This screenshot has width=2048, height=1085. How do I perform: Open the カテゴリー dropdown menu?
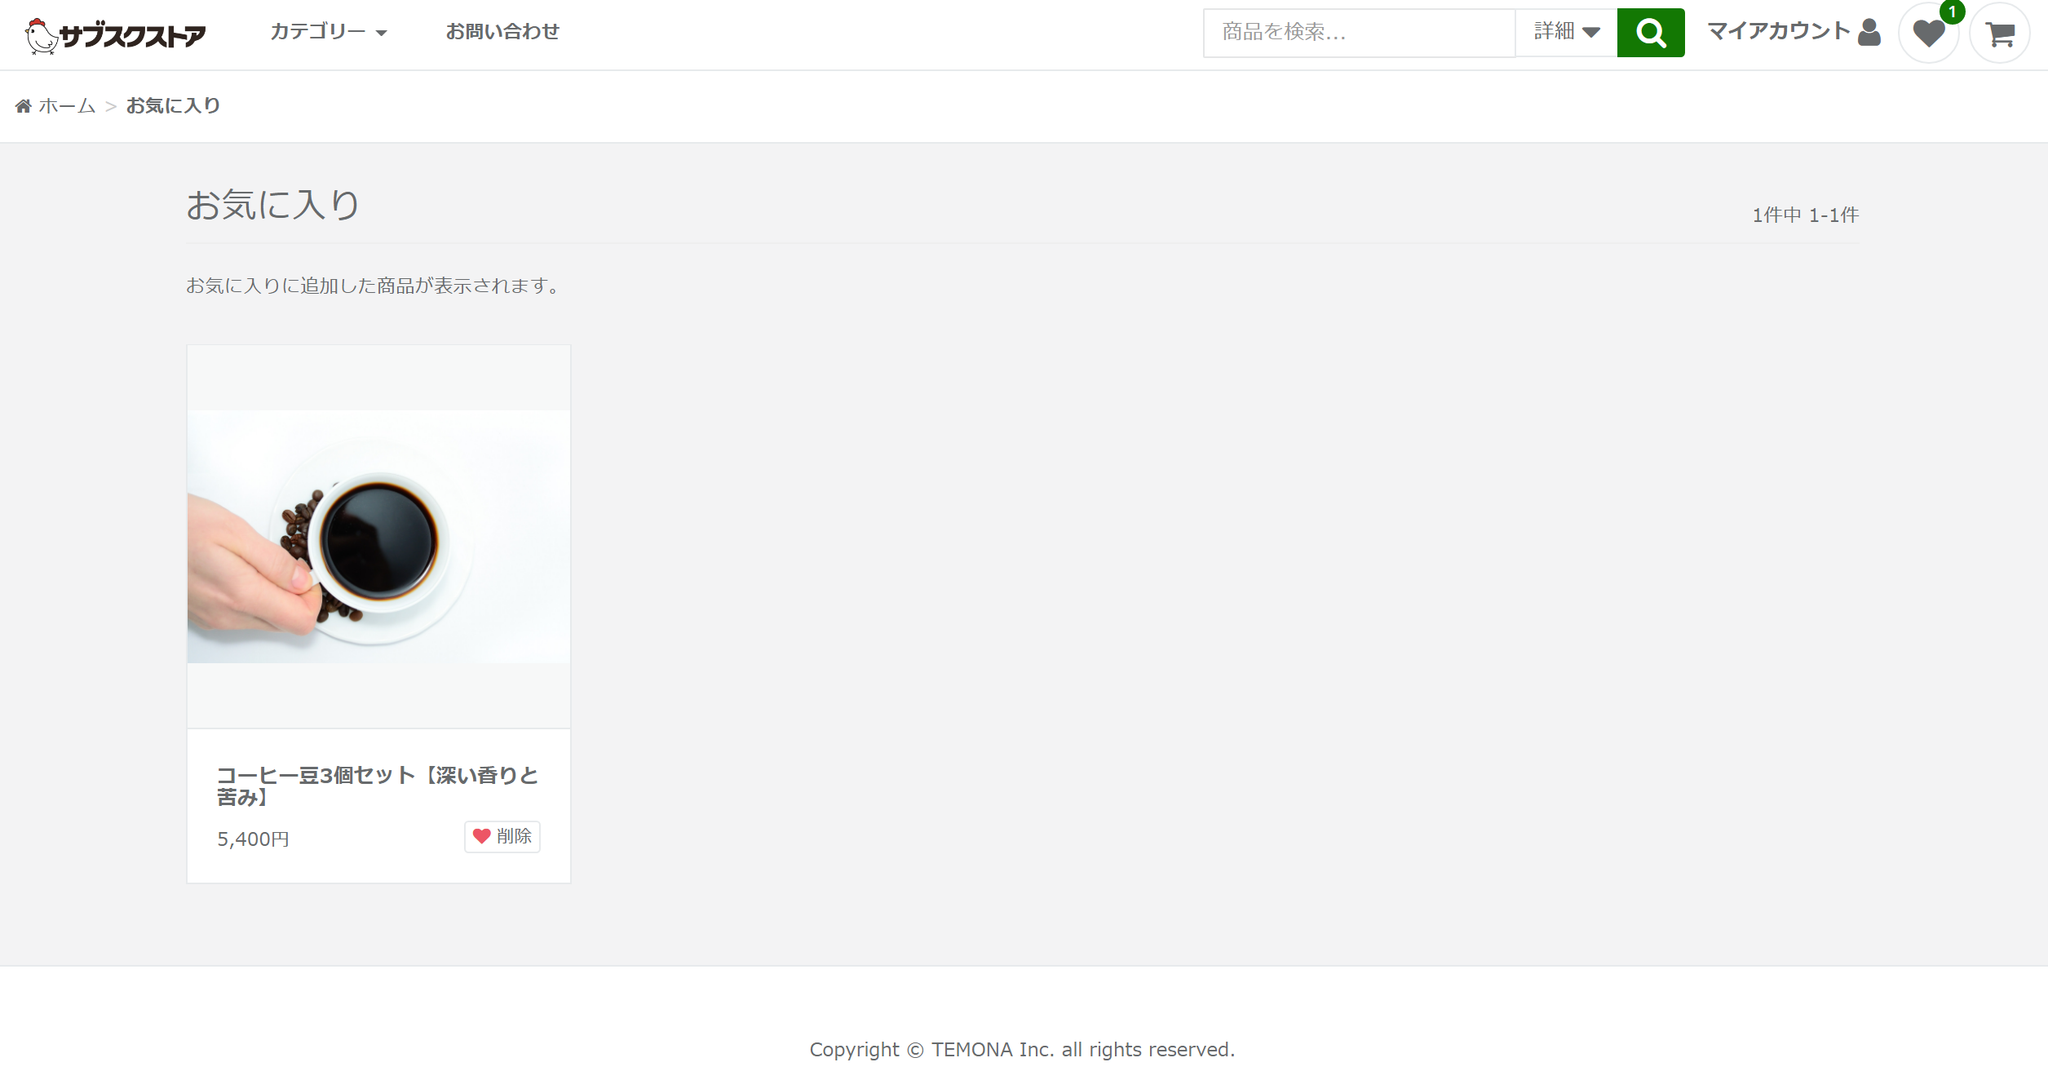click(318, 32)
